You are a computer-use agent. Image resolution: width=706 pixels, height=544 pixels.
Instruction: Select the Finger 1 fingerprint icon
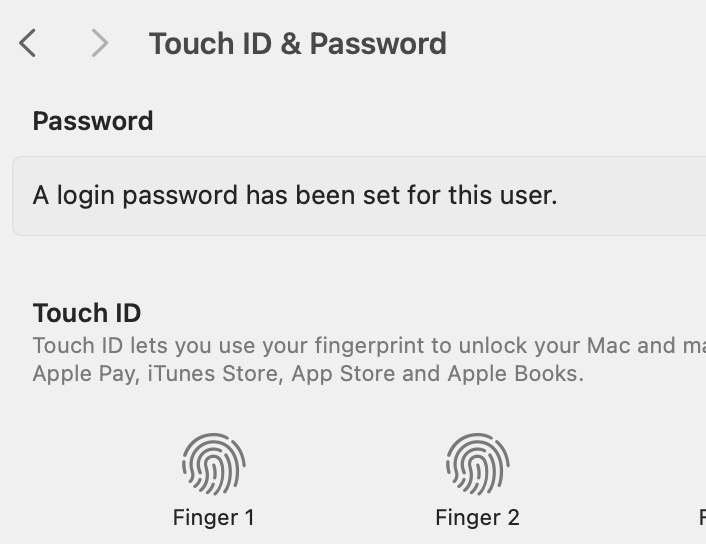[214, 465]
